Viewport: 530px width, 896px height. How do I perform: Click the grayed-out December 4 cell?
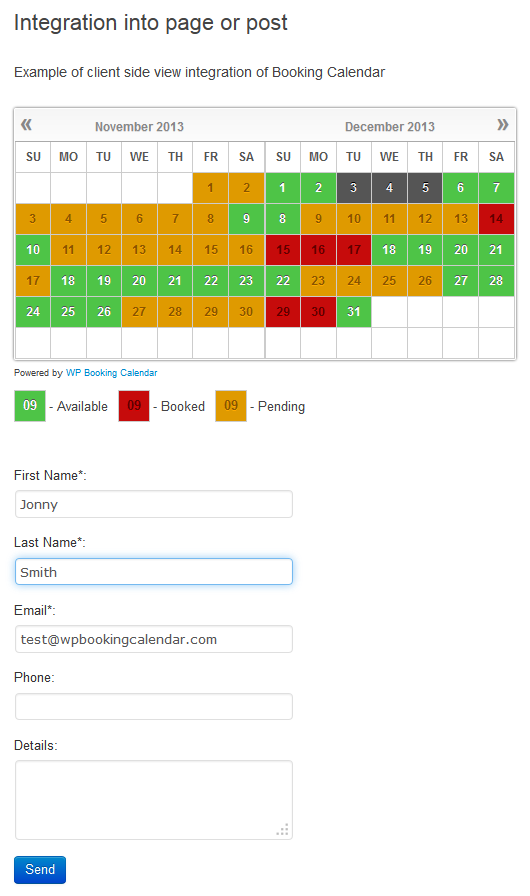tap(389, 188)
